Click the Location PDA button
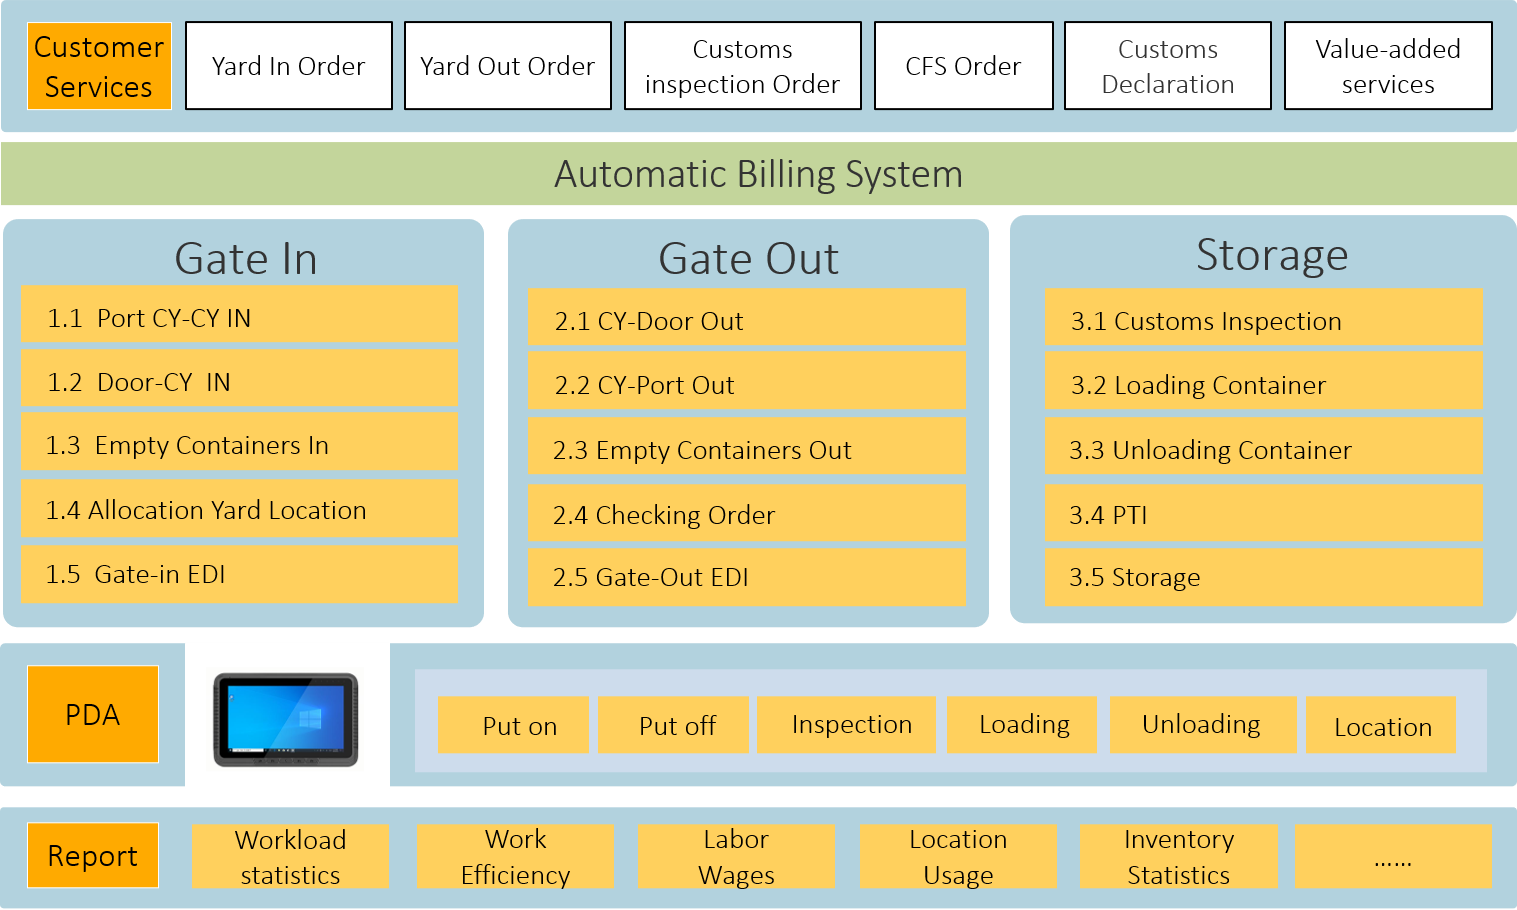1517x910 pixels. click(1381, 726)
